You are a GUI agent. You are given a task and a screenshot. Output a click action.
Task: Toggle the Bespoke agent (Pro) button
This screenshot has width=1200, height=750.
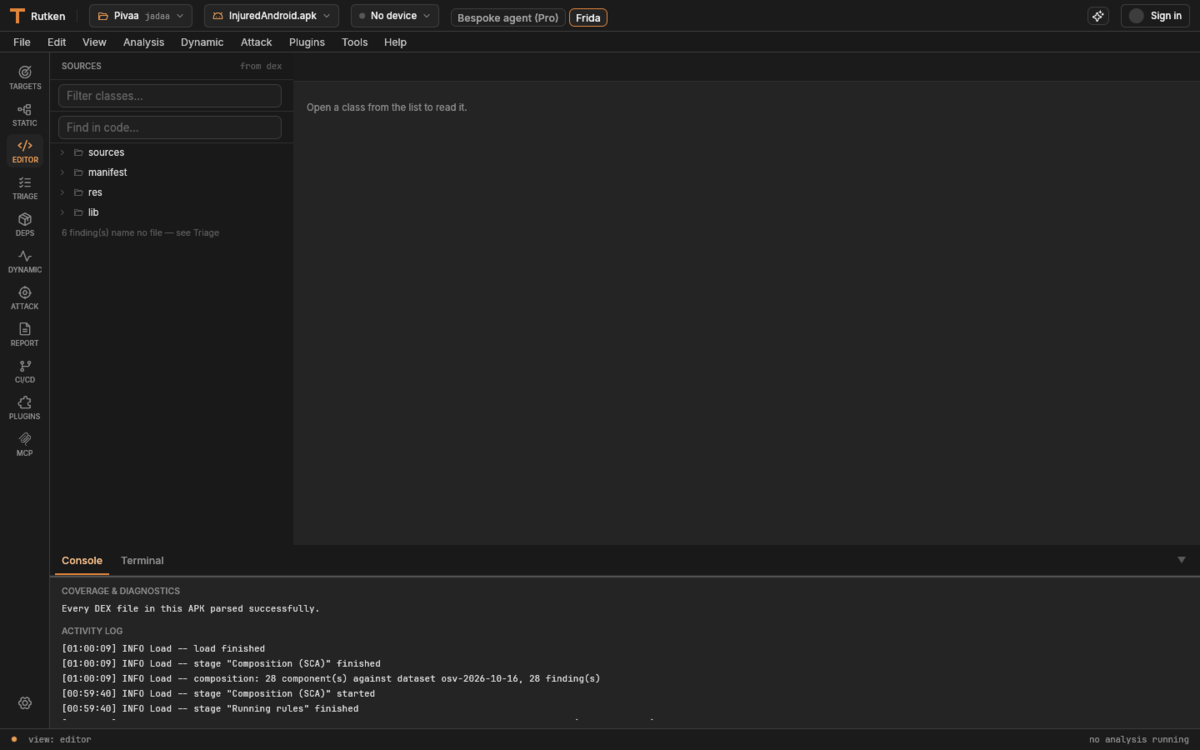tap(508, 17)
